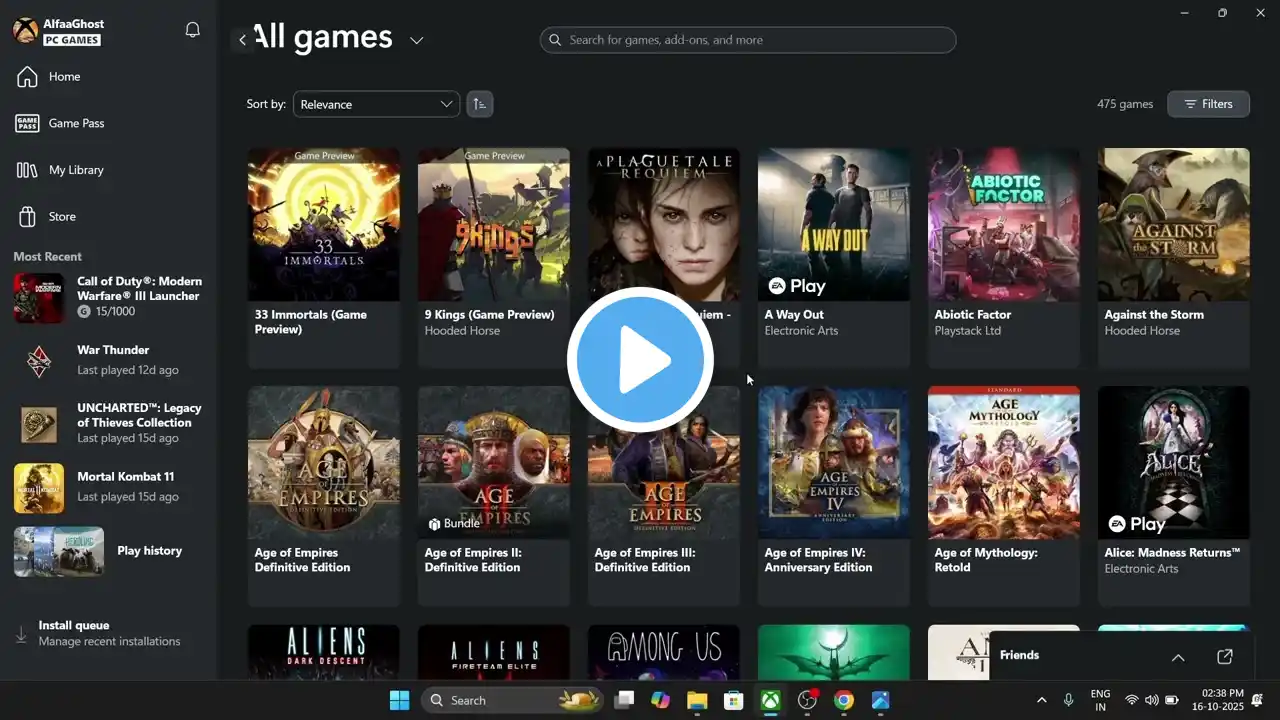Expand the Friends panel chevron
Screen dimensions: 1280x720
click(1178, 657)
